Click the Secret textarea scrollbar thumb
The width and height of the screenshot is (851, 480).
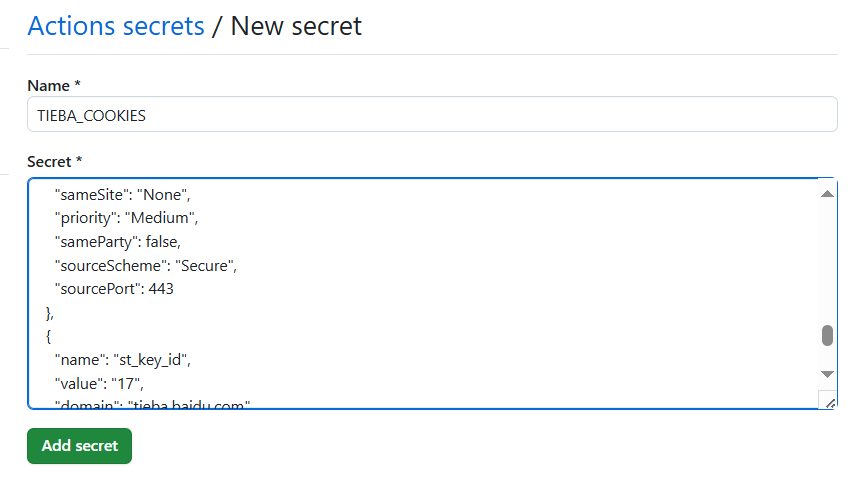tap(827, 336)
